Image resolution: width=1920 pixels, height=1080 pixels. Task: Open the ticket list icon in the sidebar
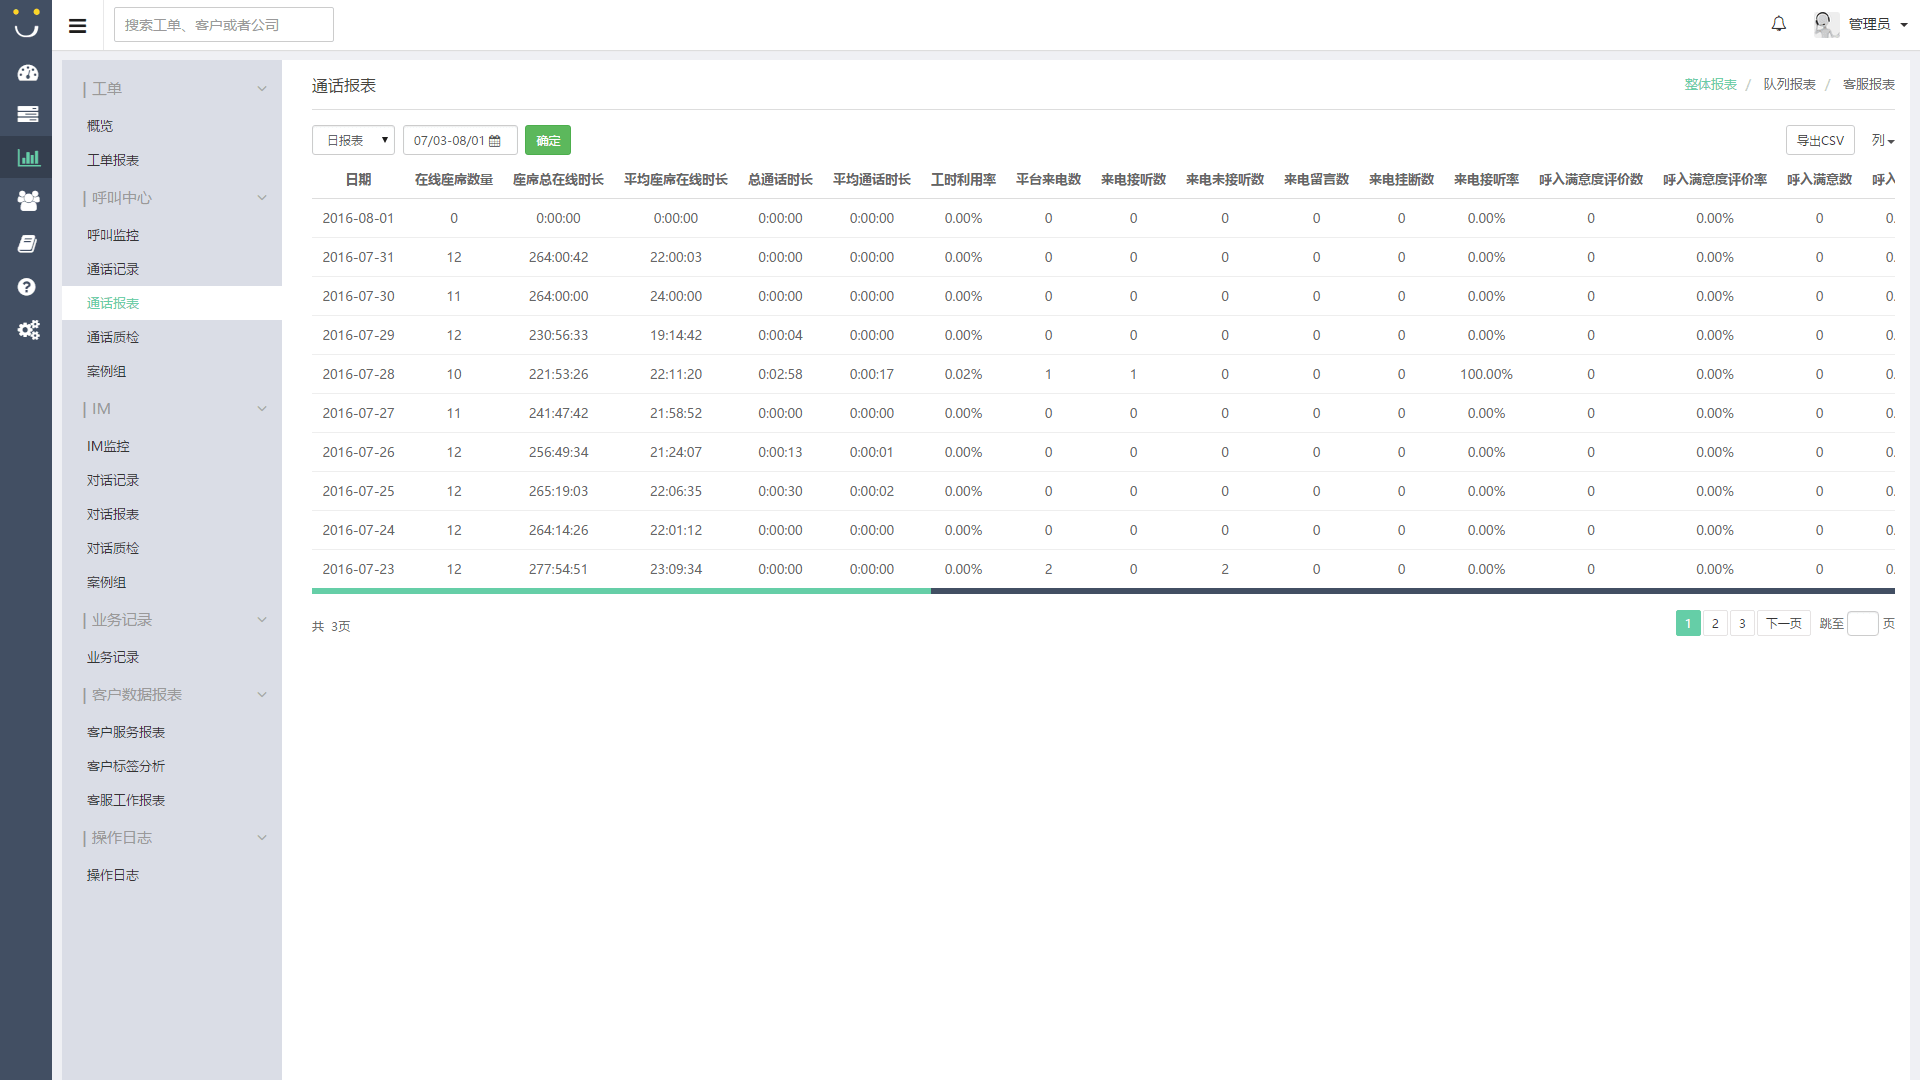click(x=27, y=114)
